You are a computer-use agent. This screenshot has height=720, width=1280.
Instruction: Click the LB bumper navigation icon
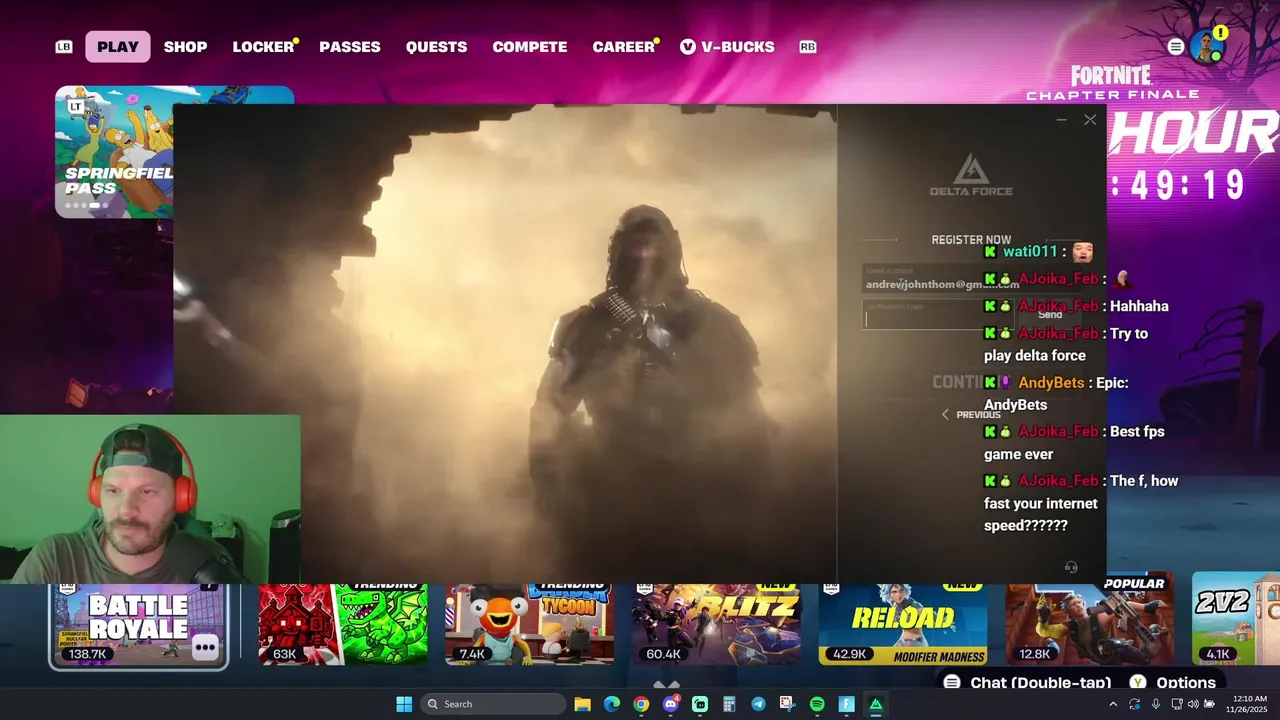64,47
